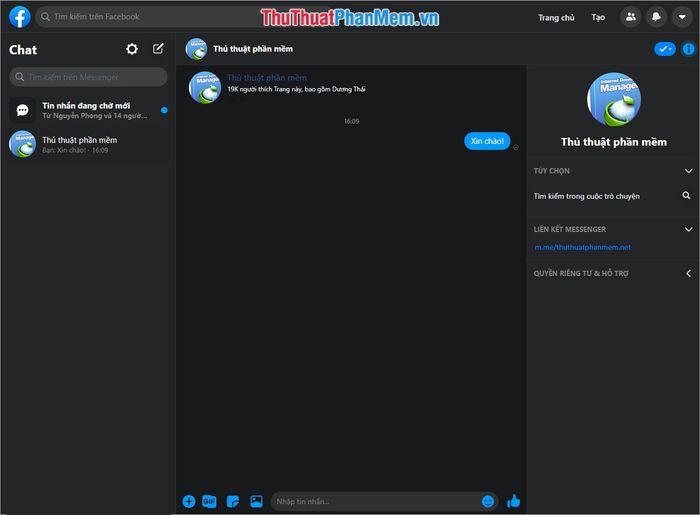
Task: Open m.me/thuthuatphanmem.net link
Action: click(x=582, y=247)
